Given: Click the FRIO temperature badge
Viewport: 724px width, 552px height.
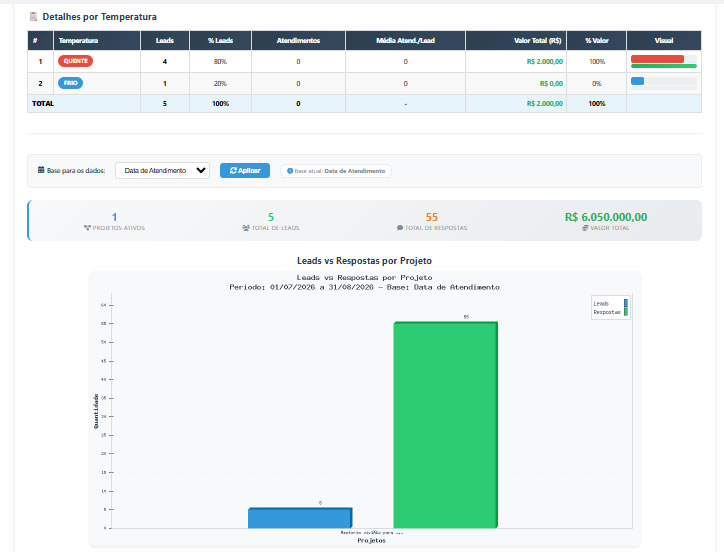Looking at the screenshot, I should [70, 83].
